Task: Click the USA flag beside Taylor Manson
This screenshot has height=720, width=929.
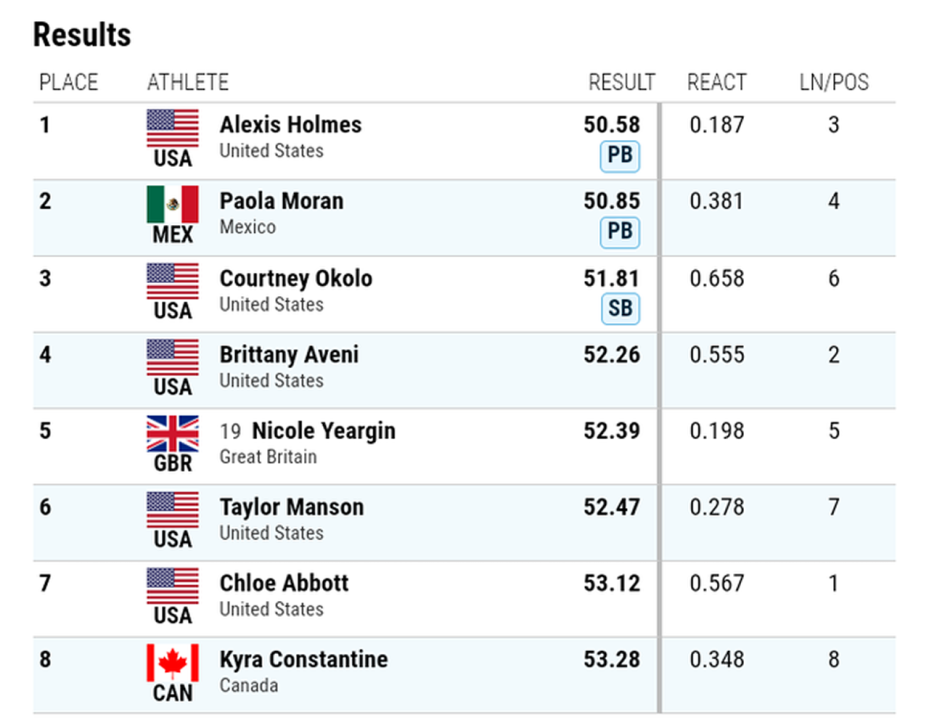Action: [x=173, y=510]
